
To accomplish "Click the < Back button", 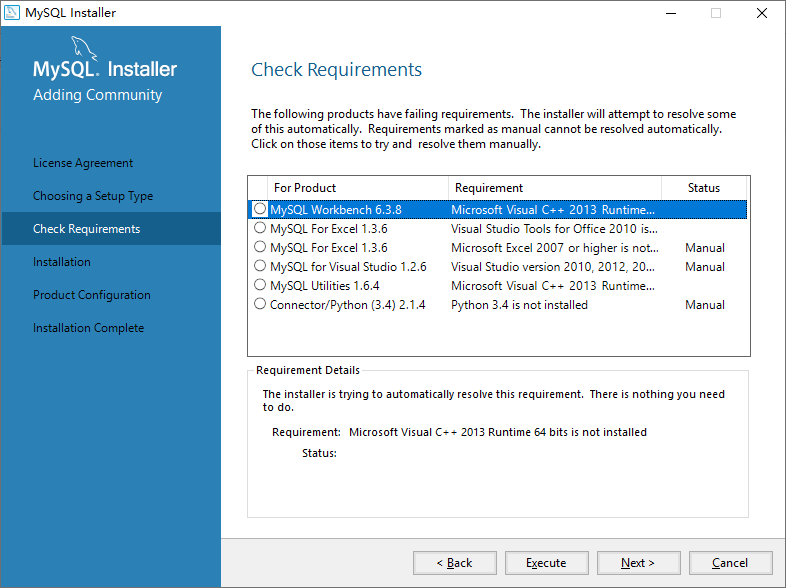I will click(455, 563).
